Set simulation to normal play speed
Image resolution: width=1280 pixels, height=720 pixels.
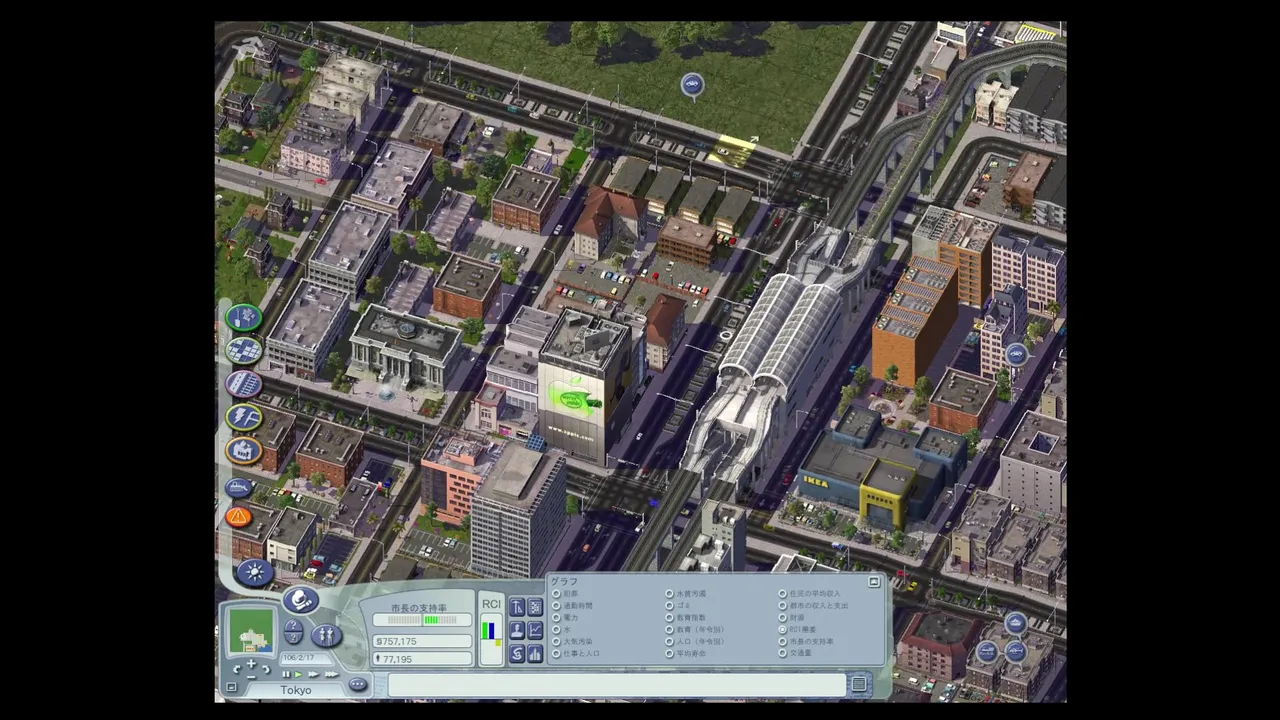[x=298, y=674]
